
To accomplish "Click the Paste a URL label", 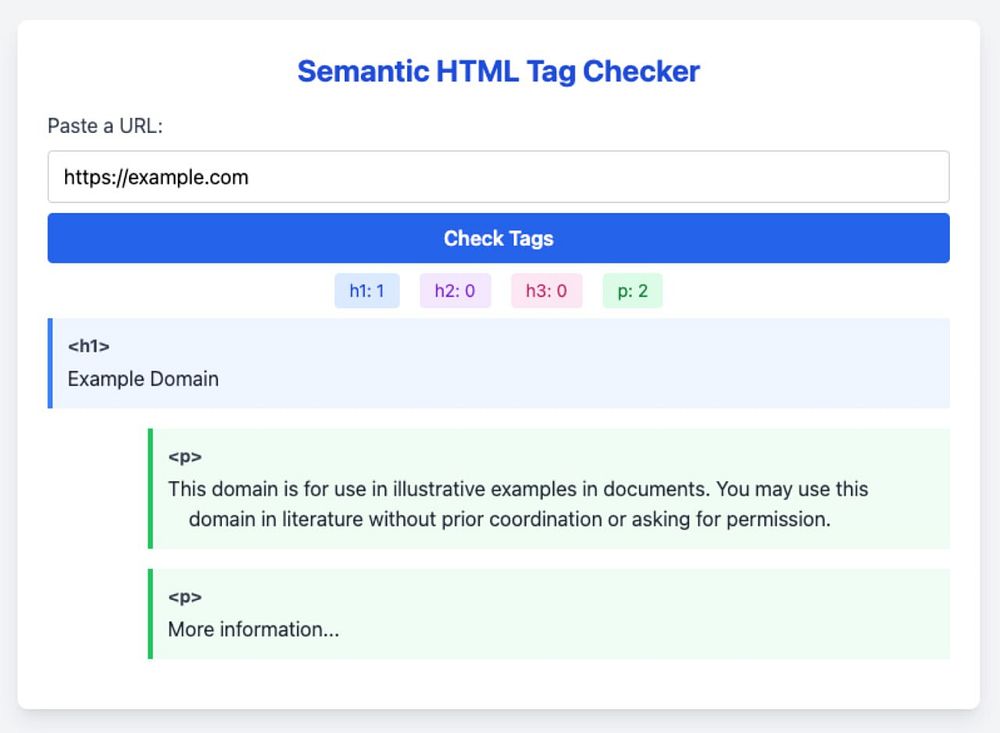I will click(x=104, y=126).
